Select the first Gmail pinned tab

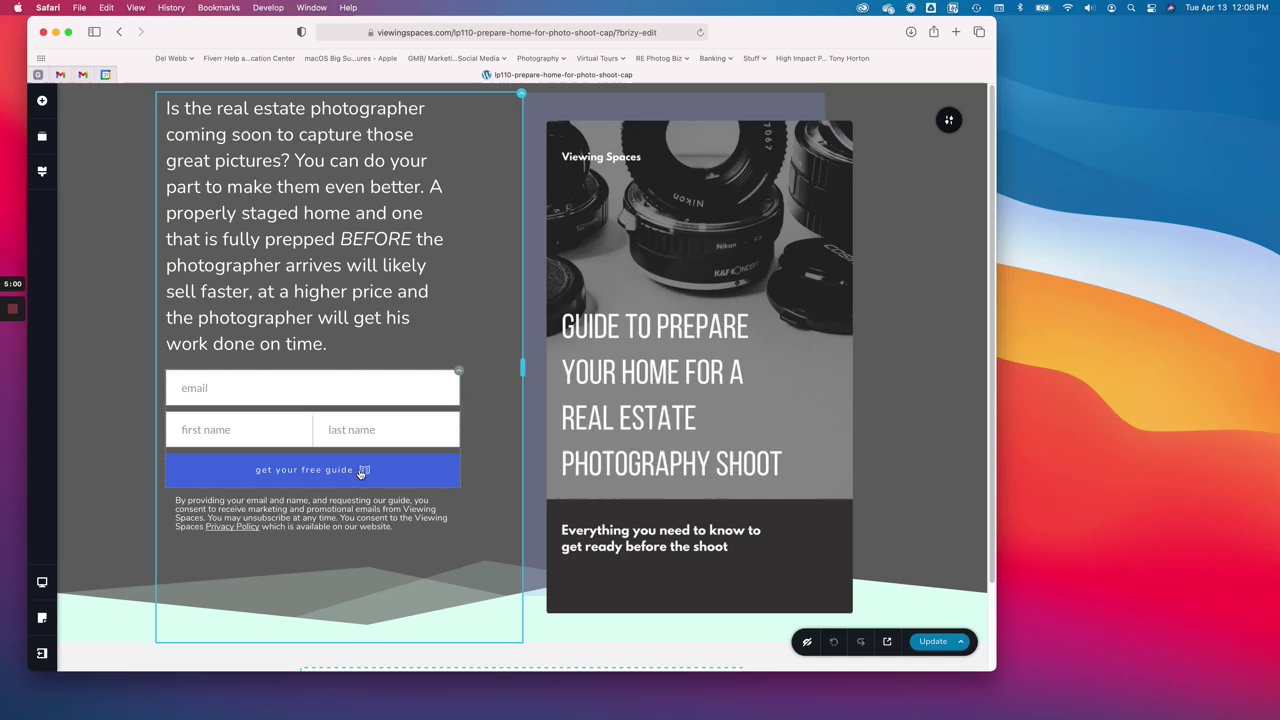60,75
